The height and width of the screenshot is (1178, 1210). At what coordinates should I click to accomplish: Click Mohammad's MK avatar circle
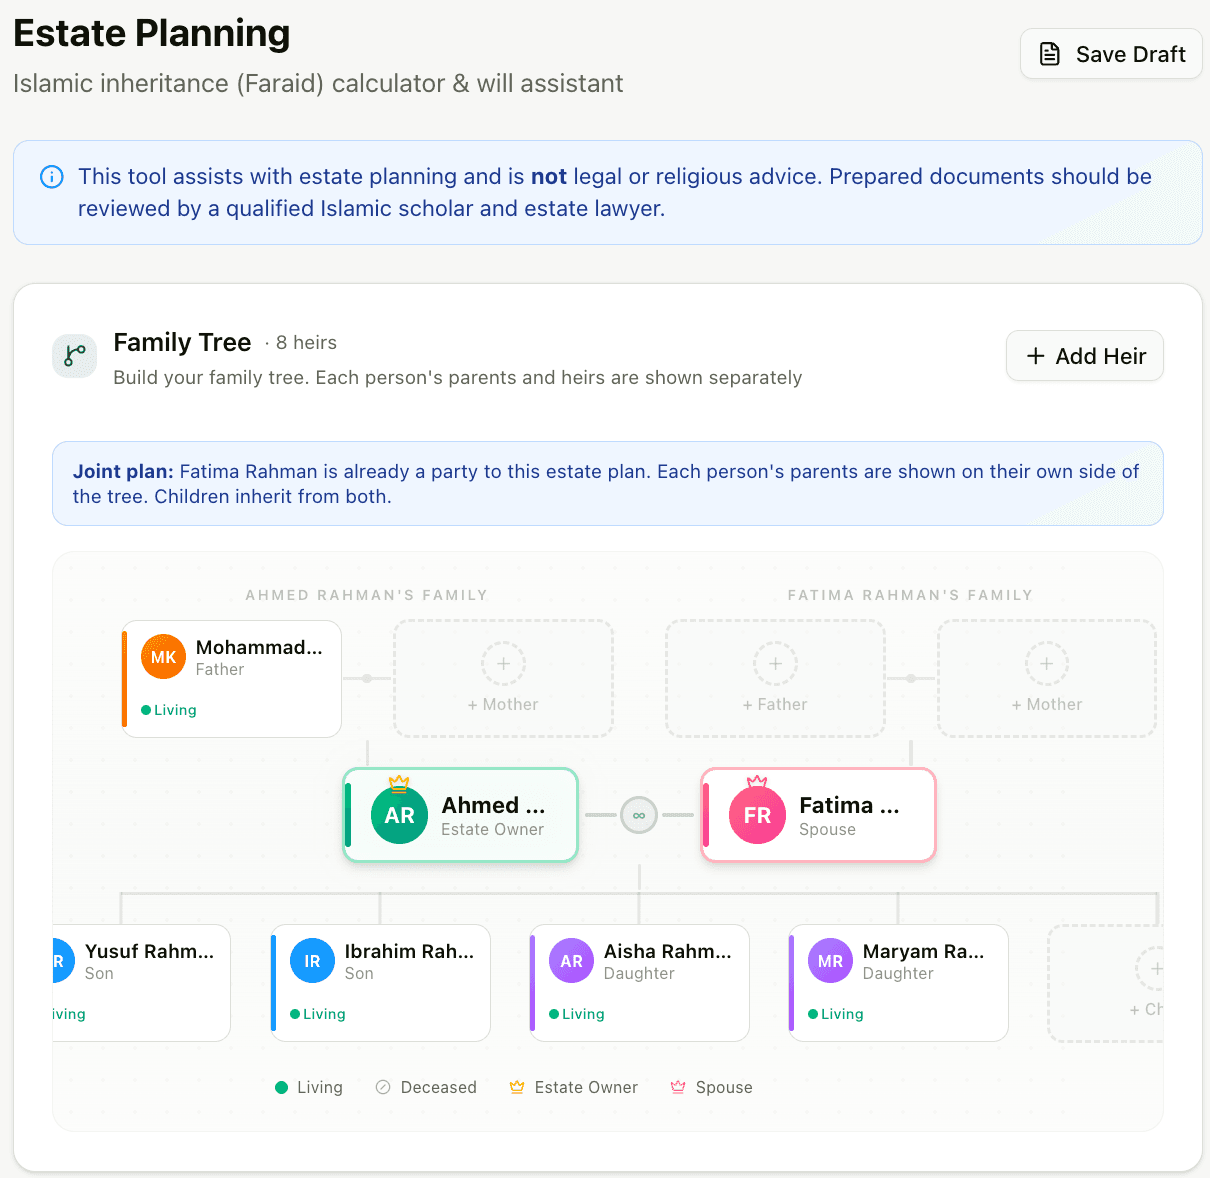pyautogui.click(x=163, y=657)
